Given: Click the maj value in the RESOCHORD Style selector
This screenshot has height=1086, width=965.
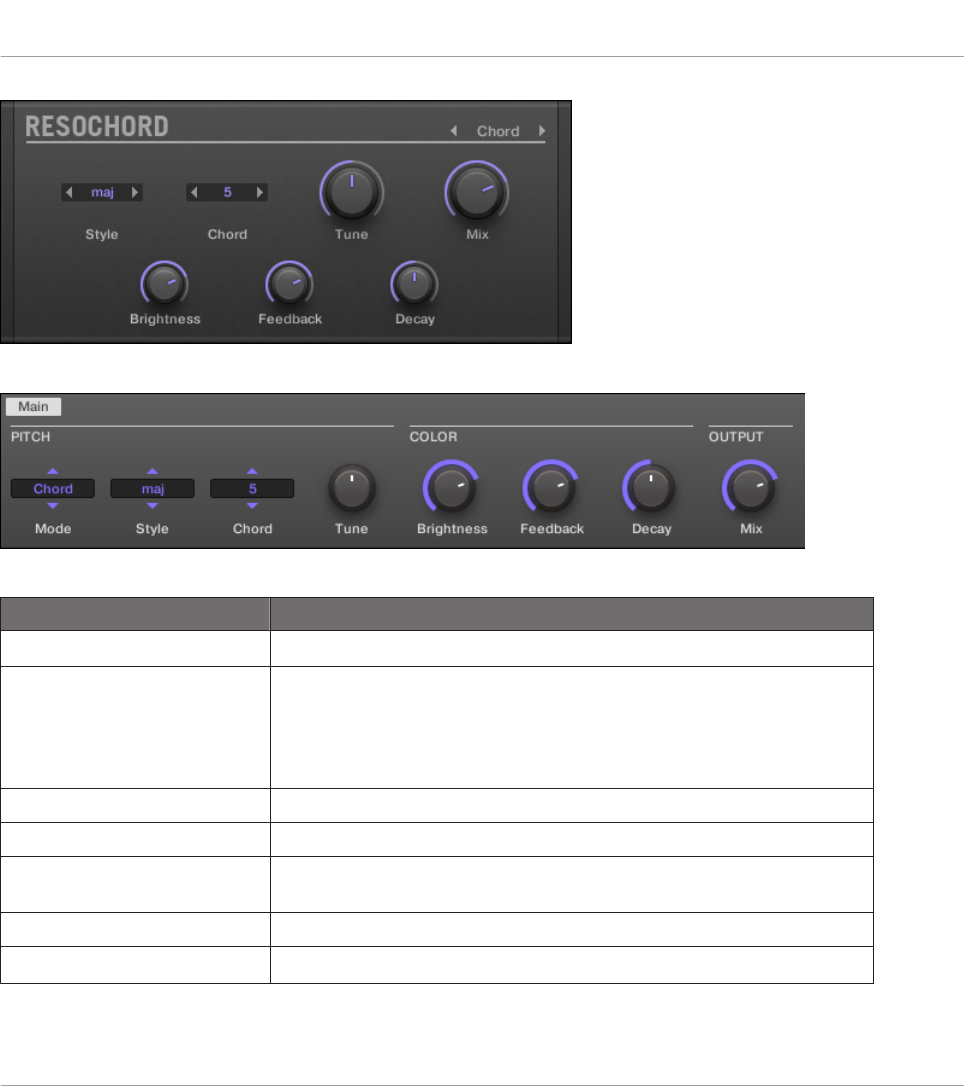Looking at the screenshot, I should [x=103, y=193].
